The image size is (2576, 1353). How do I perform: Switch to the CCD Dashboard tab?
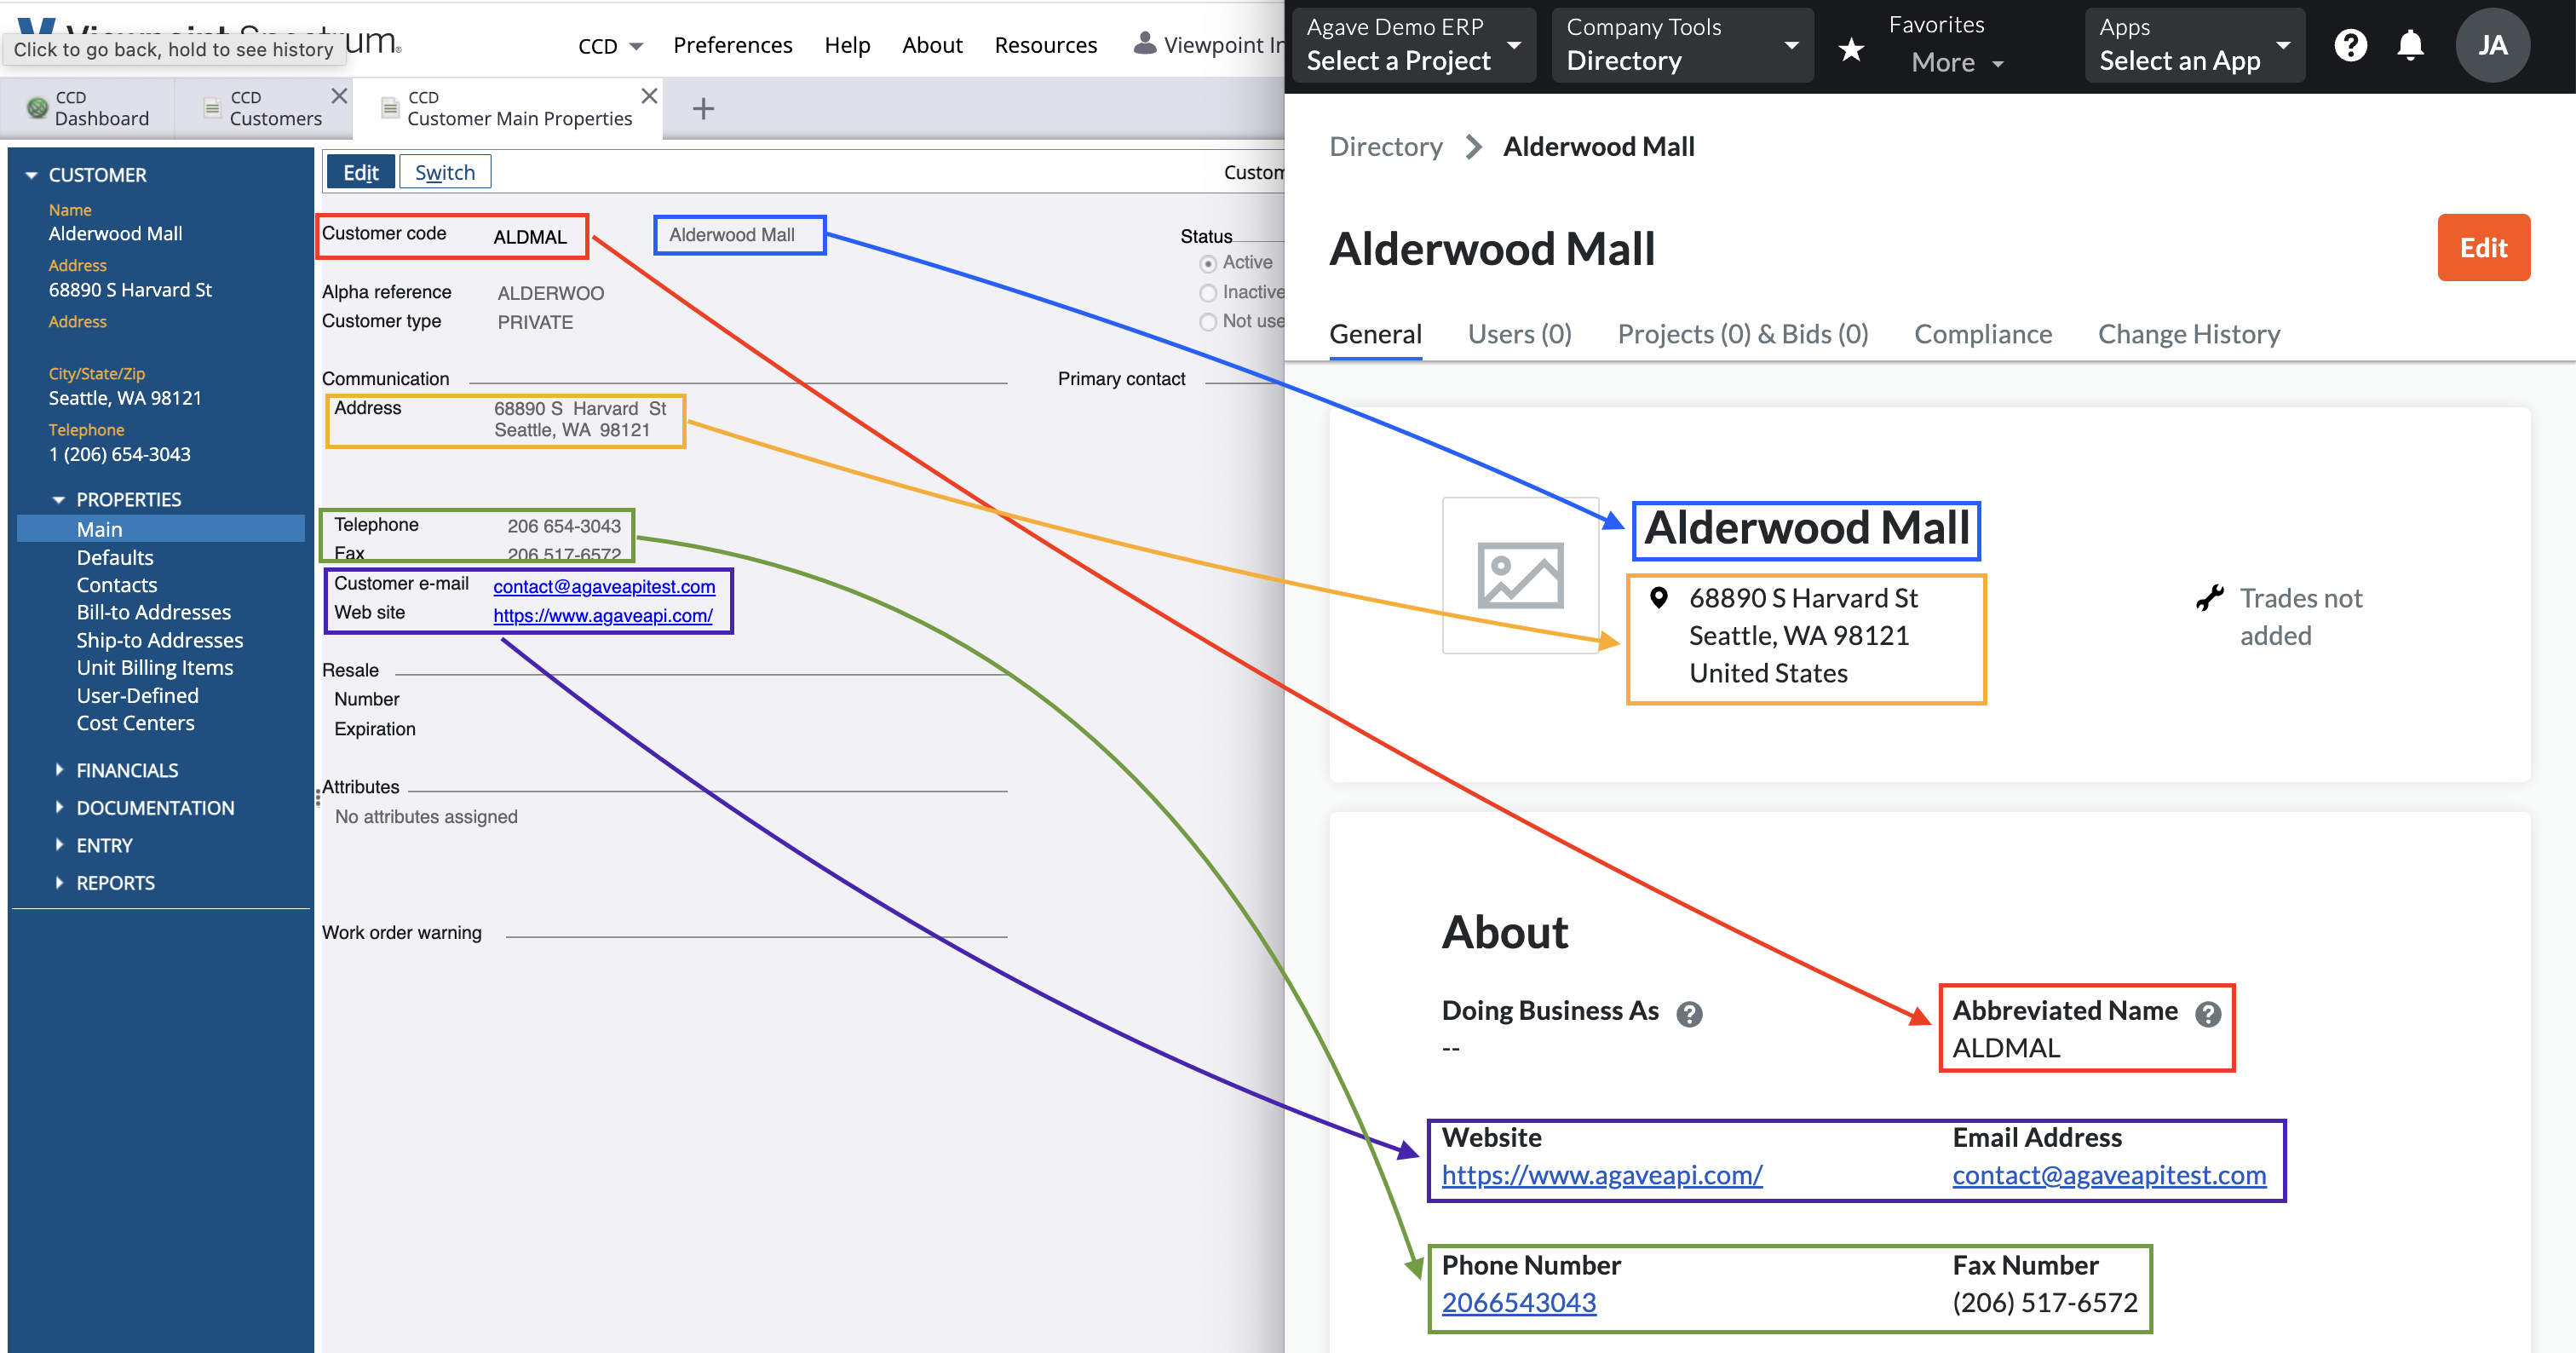(88, 108)
